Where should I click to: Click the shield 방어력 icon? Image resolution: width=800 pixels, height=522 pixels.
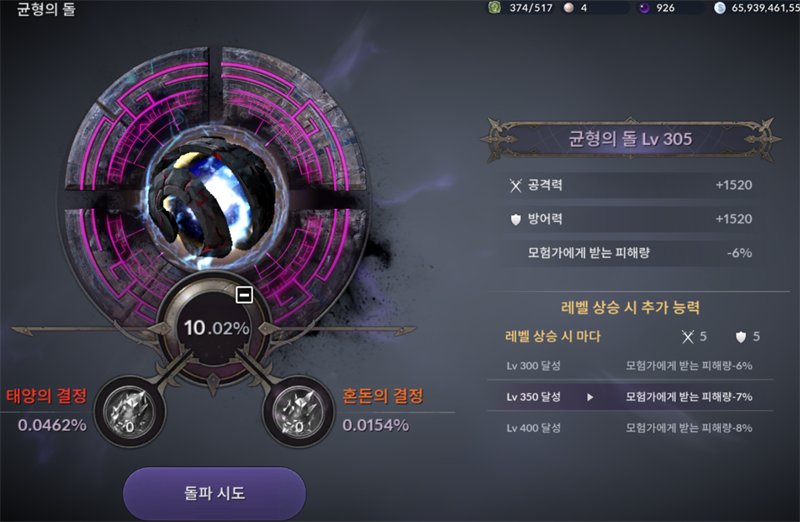pyautogui.click(x=516, y=219)
